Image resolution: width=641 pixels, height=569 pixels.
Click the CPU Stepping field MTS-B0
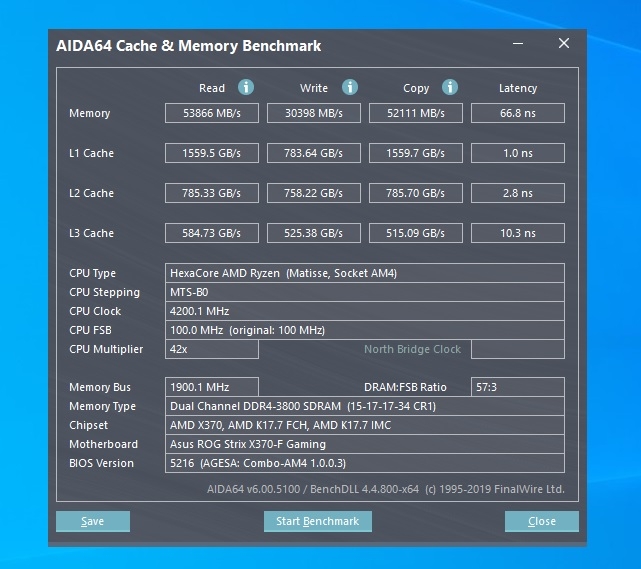365,292
